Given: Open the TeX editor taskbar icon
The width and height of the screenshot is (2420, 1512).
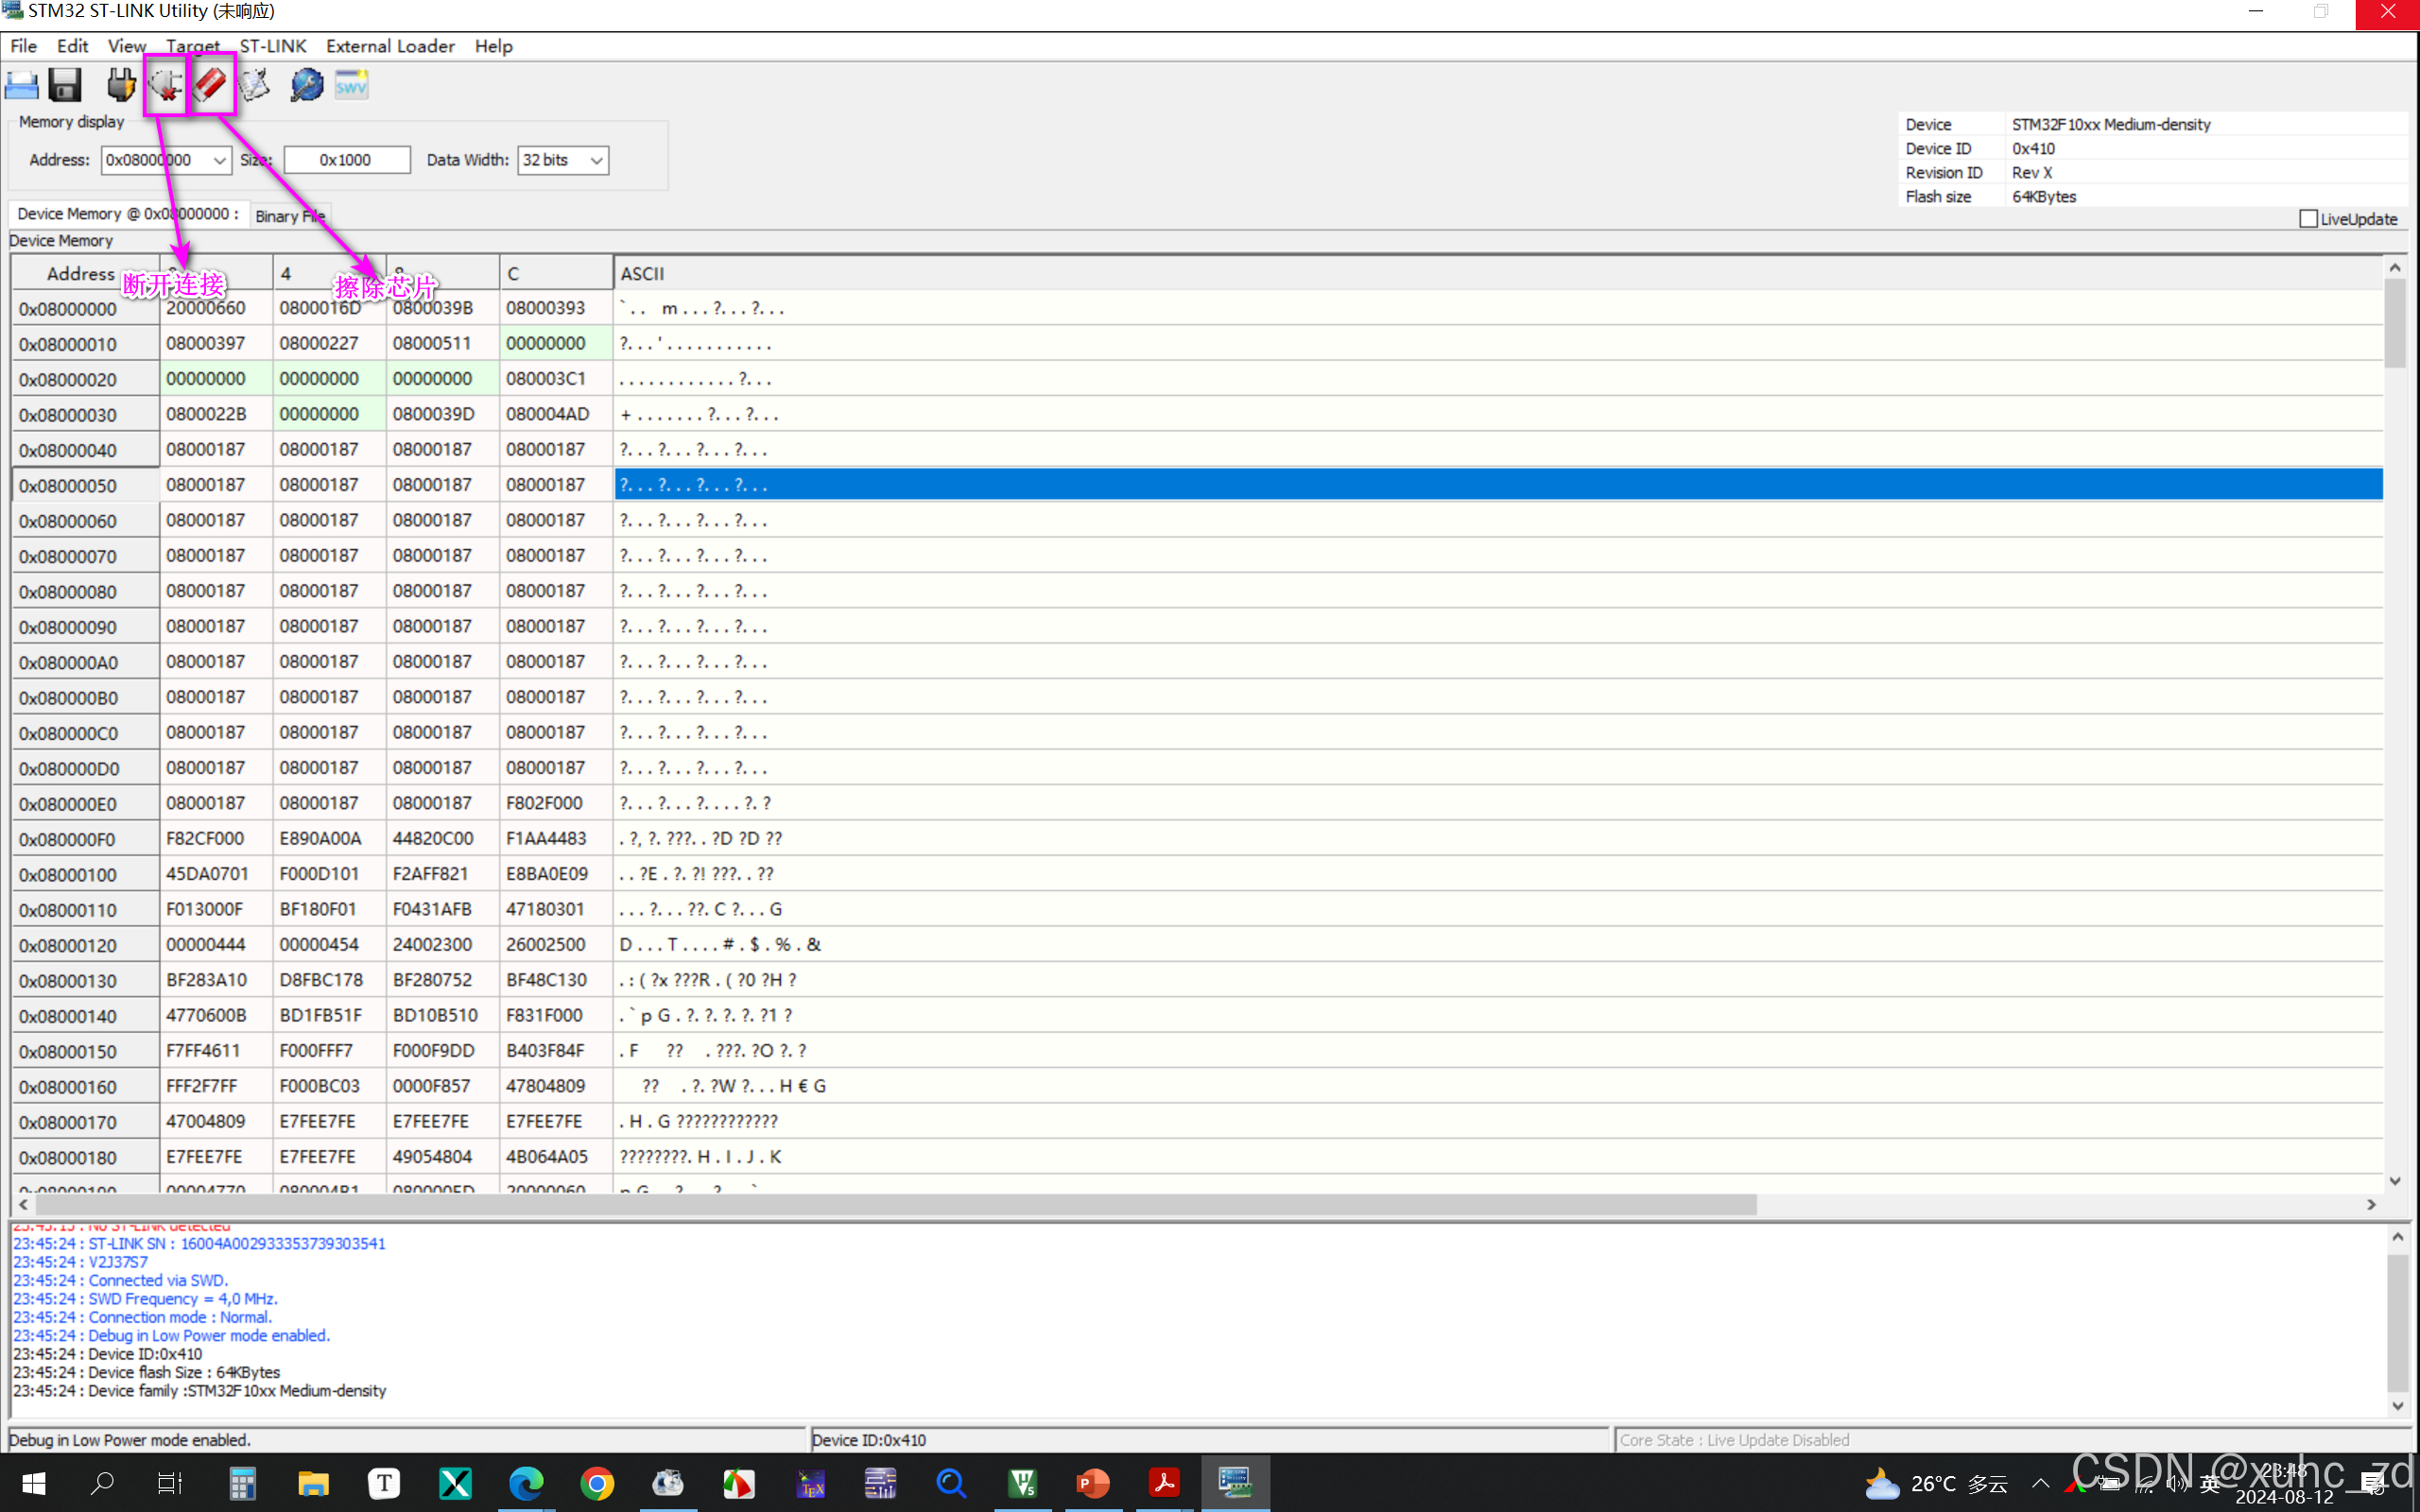Looking at the screenshot, I should (x=810, y=1483).
